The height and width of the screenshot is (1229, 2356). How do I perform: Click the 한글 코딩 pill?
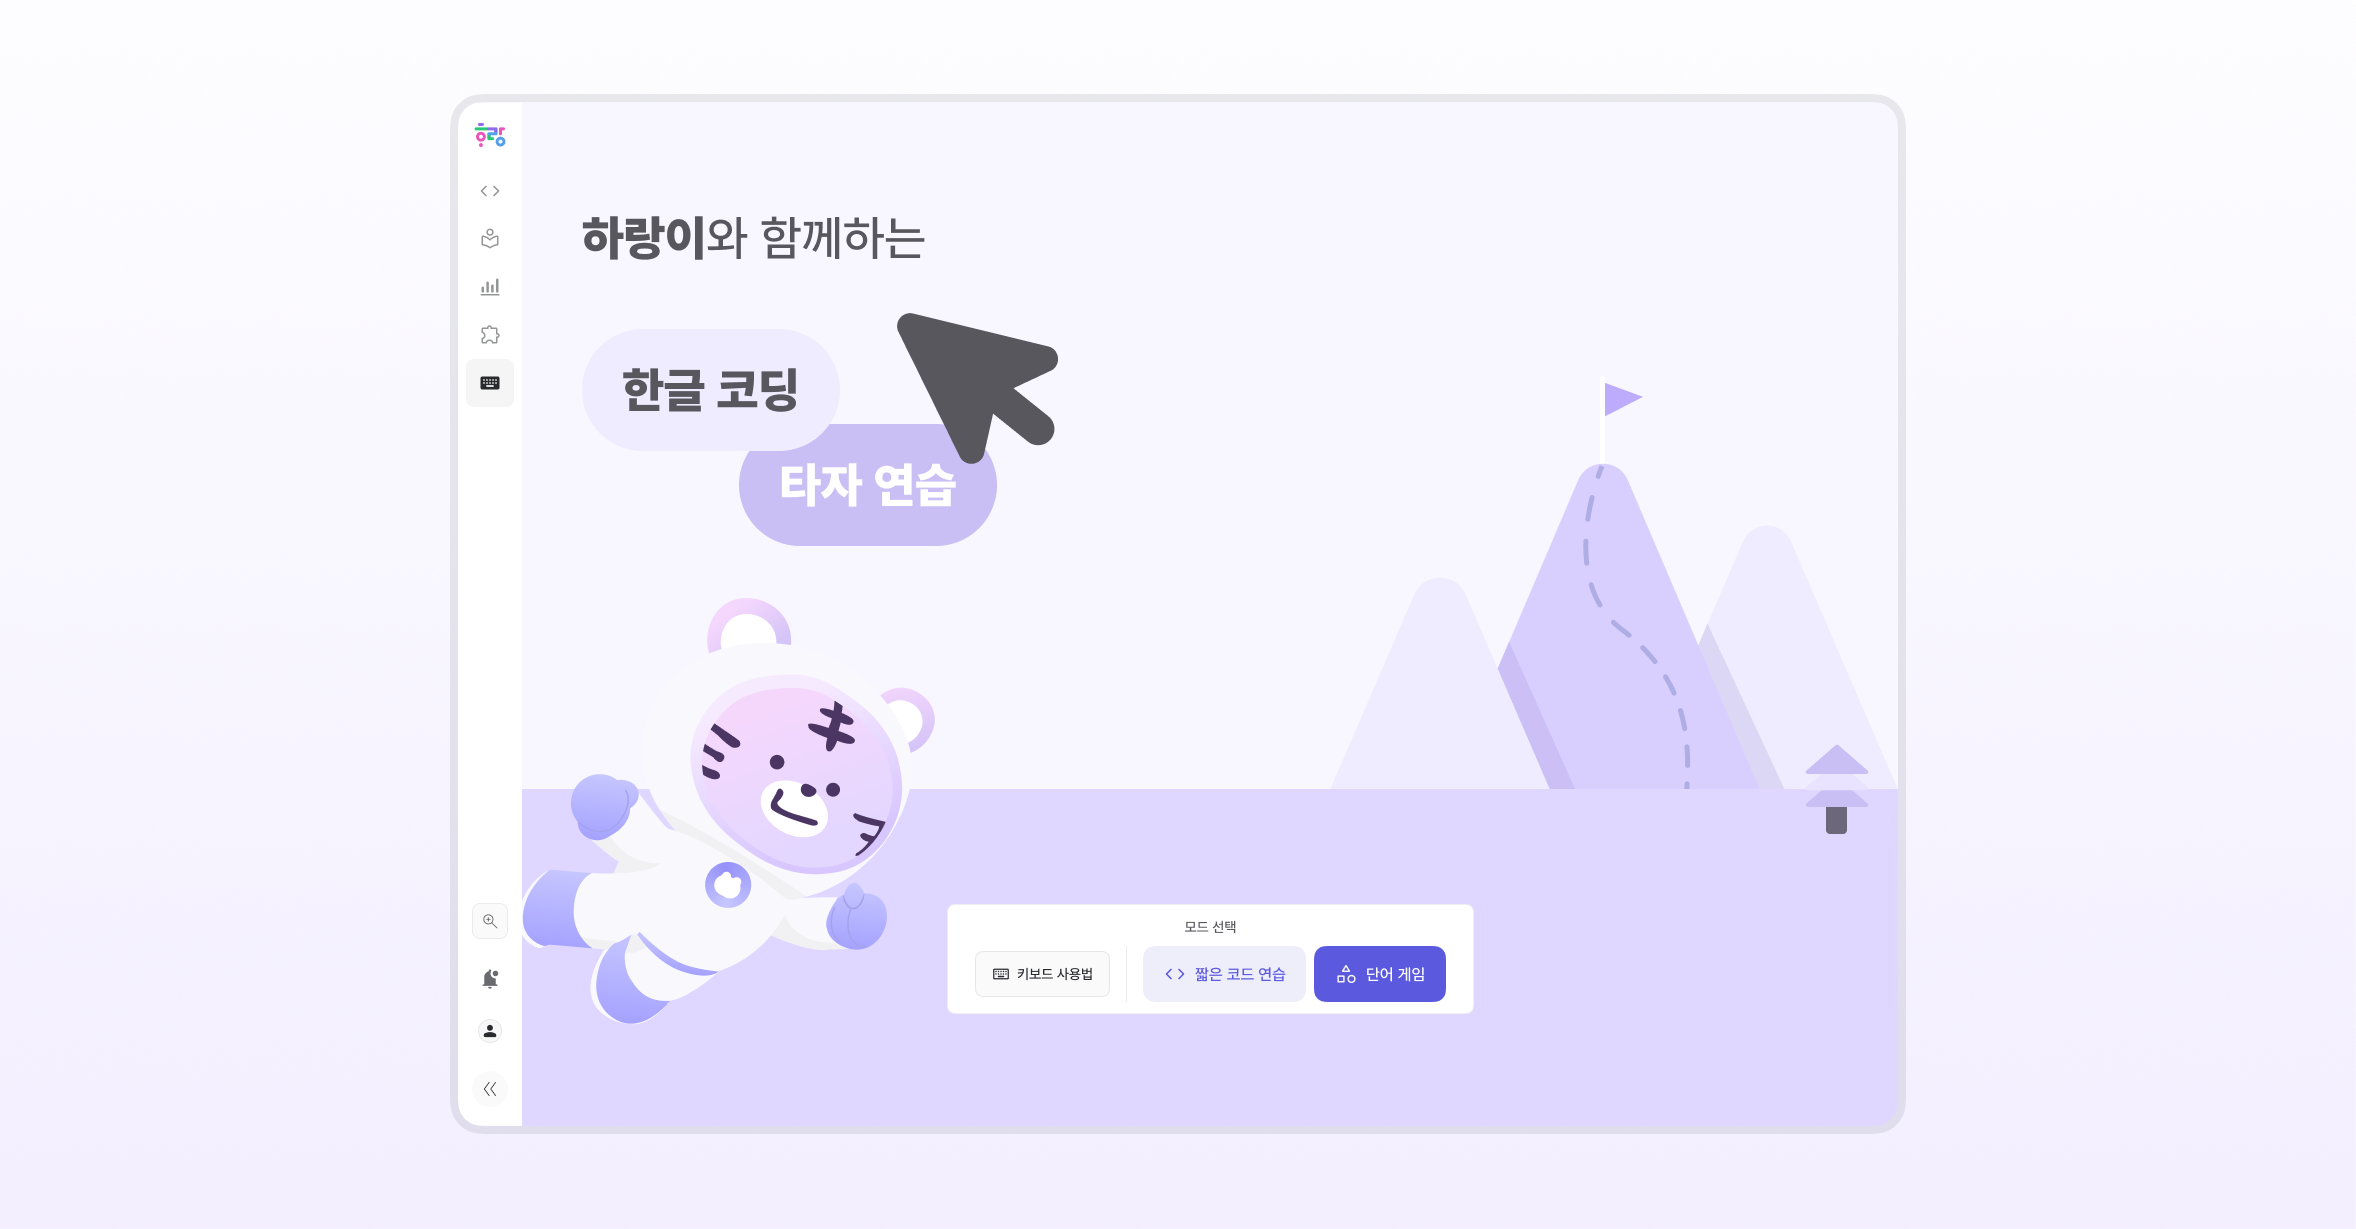[x=710, y=390]
